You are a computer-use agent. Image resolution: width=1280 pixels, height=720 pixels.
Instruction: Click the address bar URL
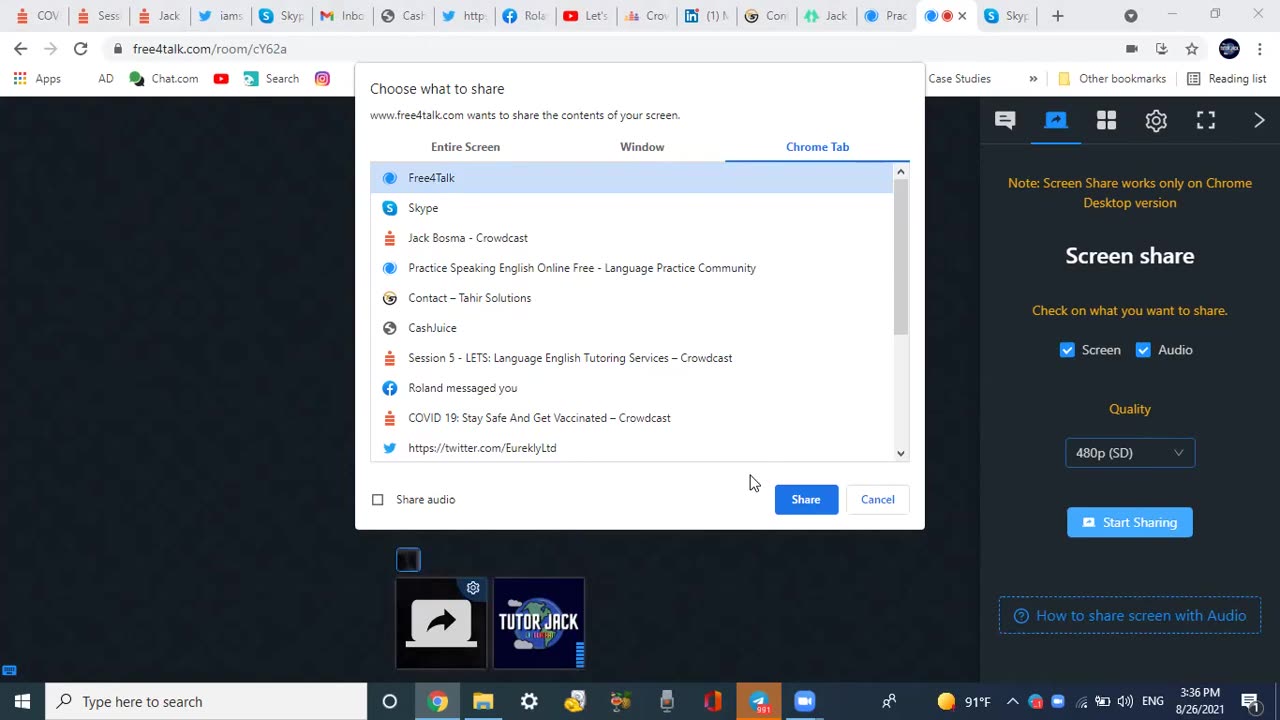click(x=210, y=49)
